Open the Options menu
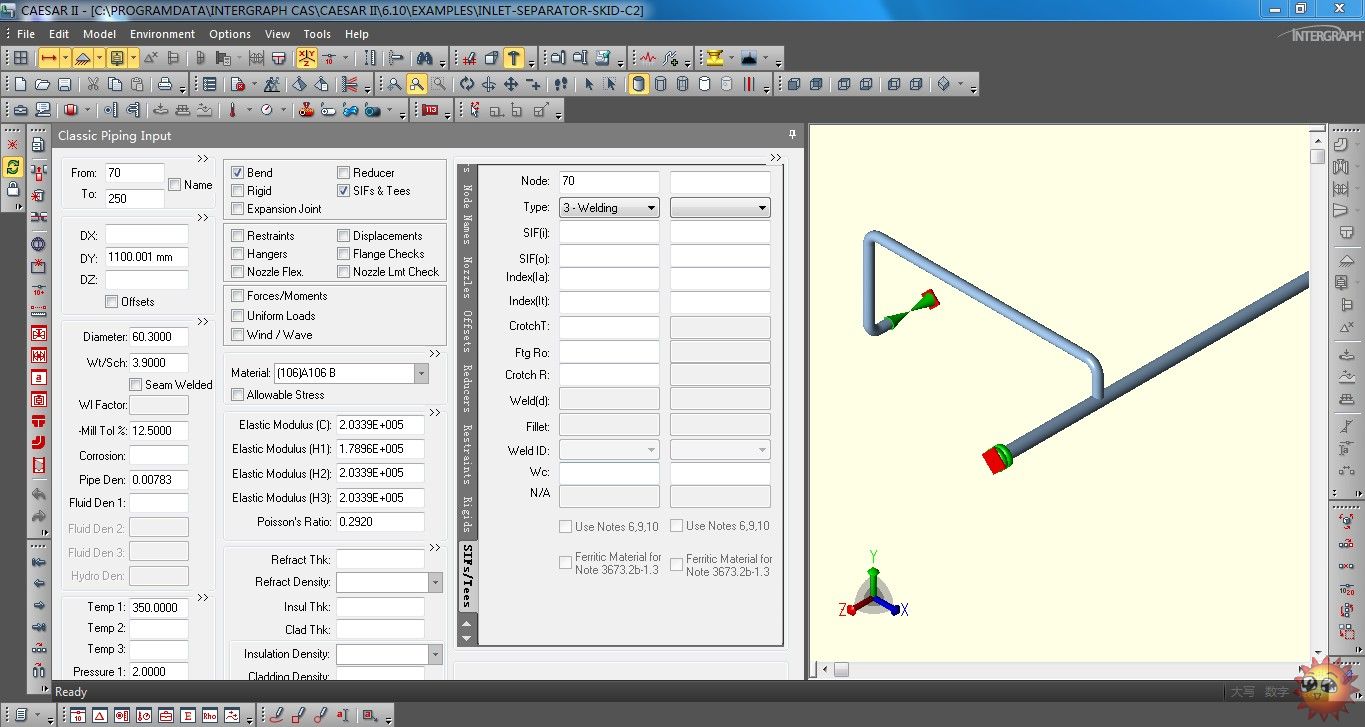 tap(230, 34)
